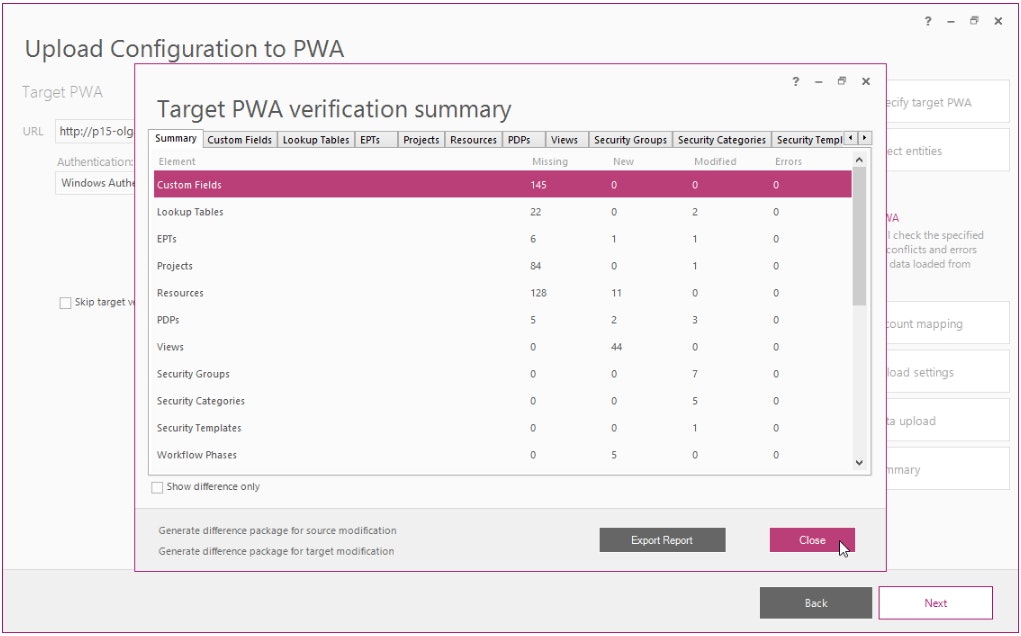Click the vertical scrollbar thumb in summary
Screen dimensions: 1021x636
click(x=859, y=236)
